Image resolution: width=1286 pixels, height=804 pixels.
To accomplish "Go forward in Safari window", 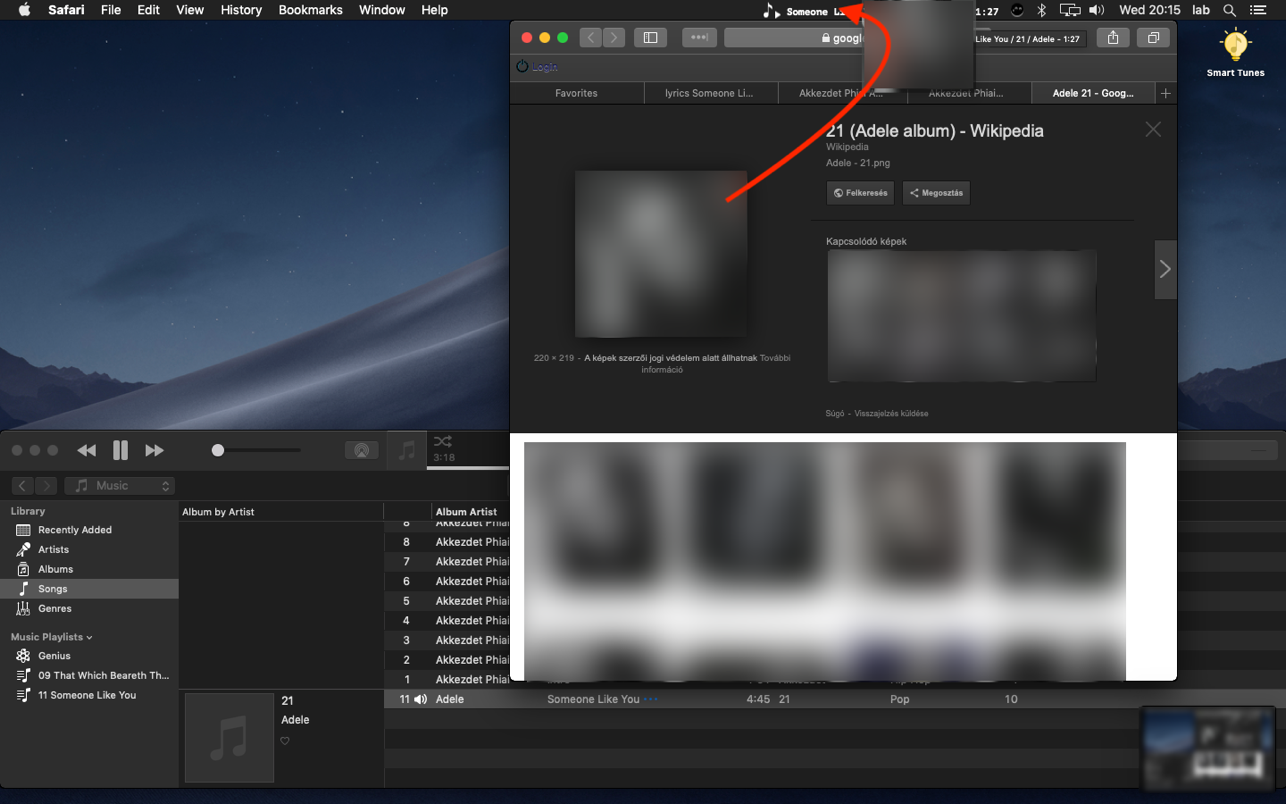I will pyautogui.click(x=614, y=38).
